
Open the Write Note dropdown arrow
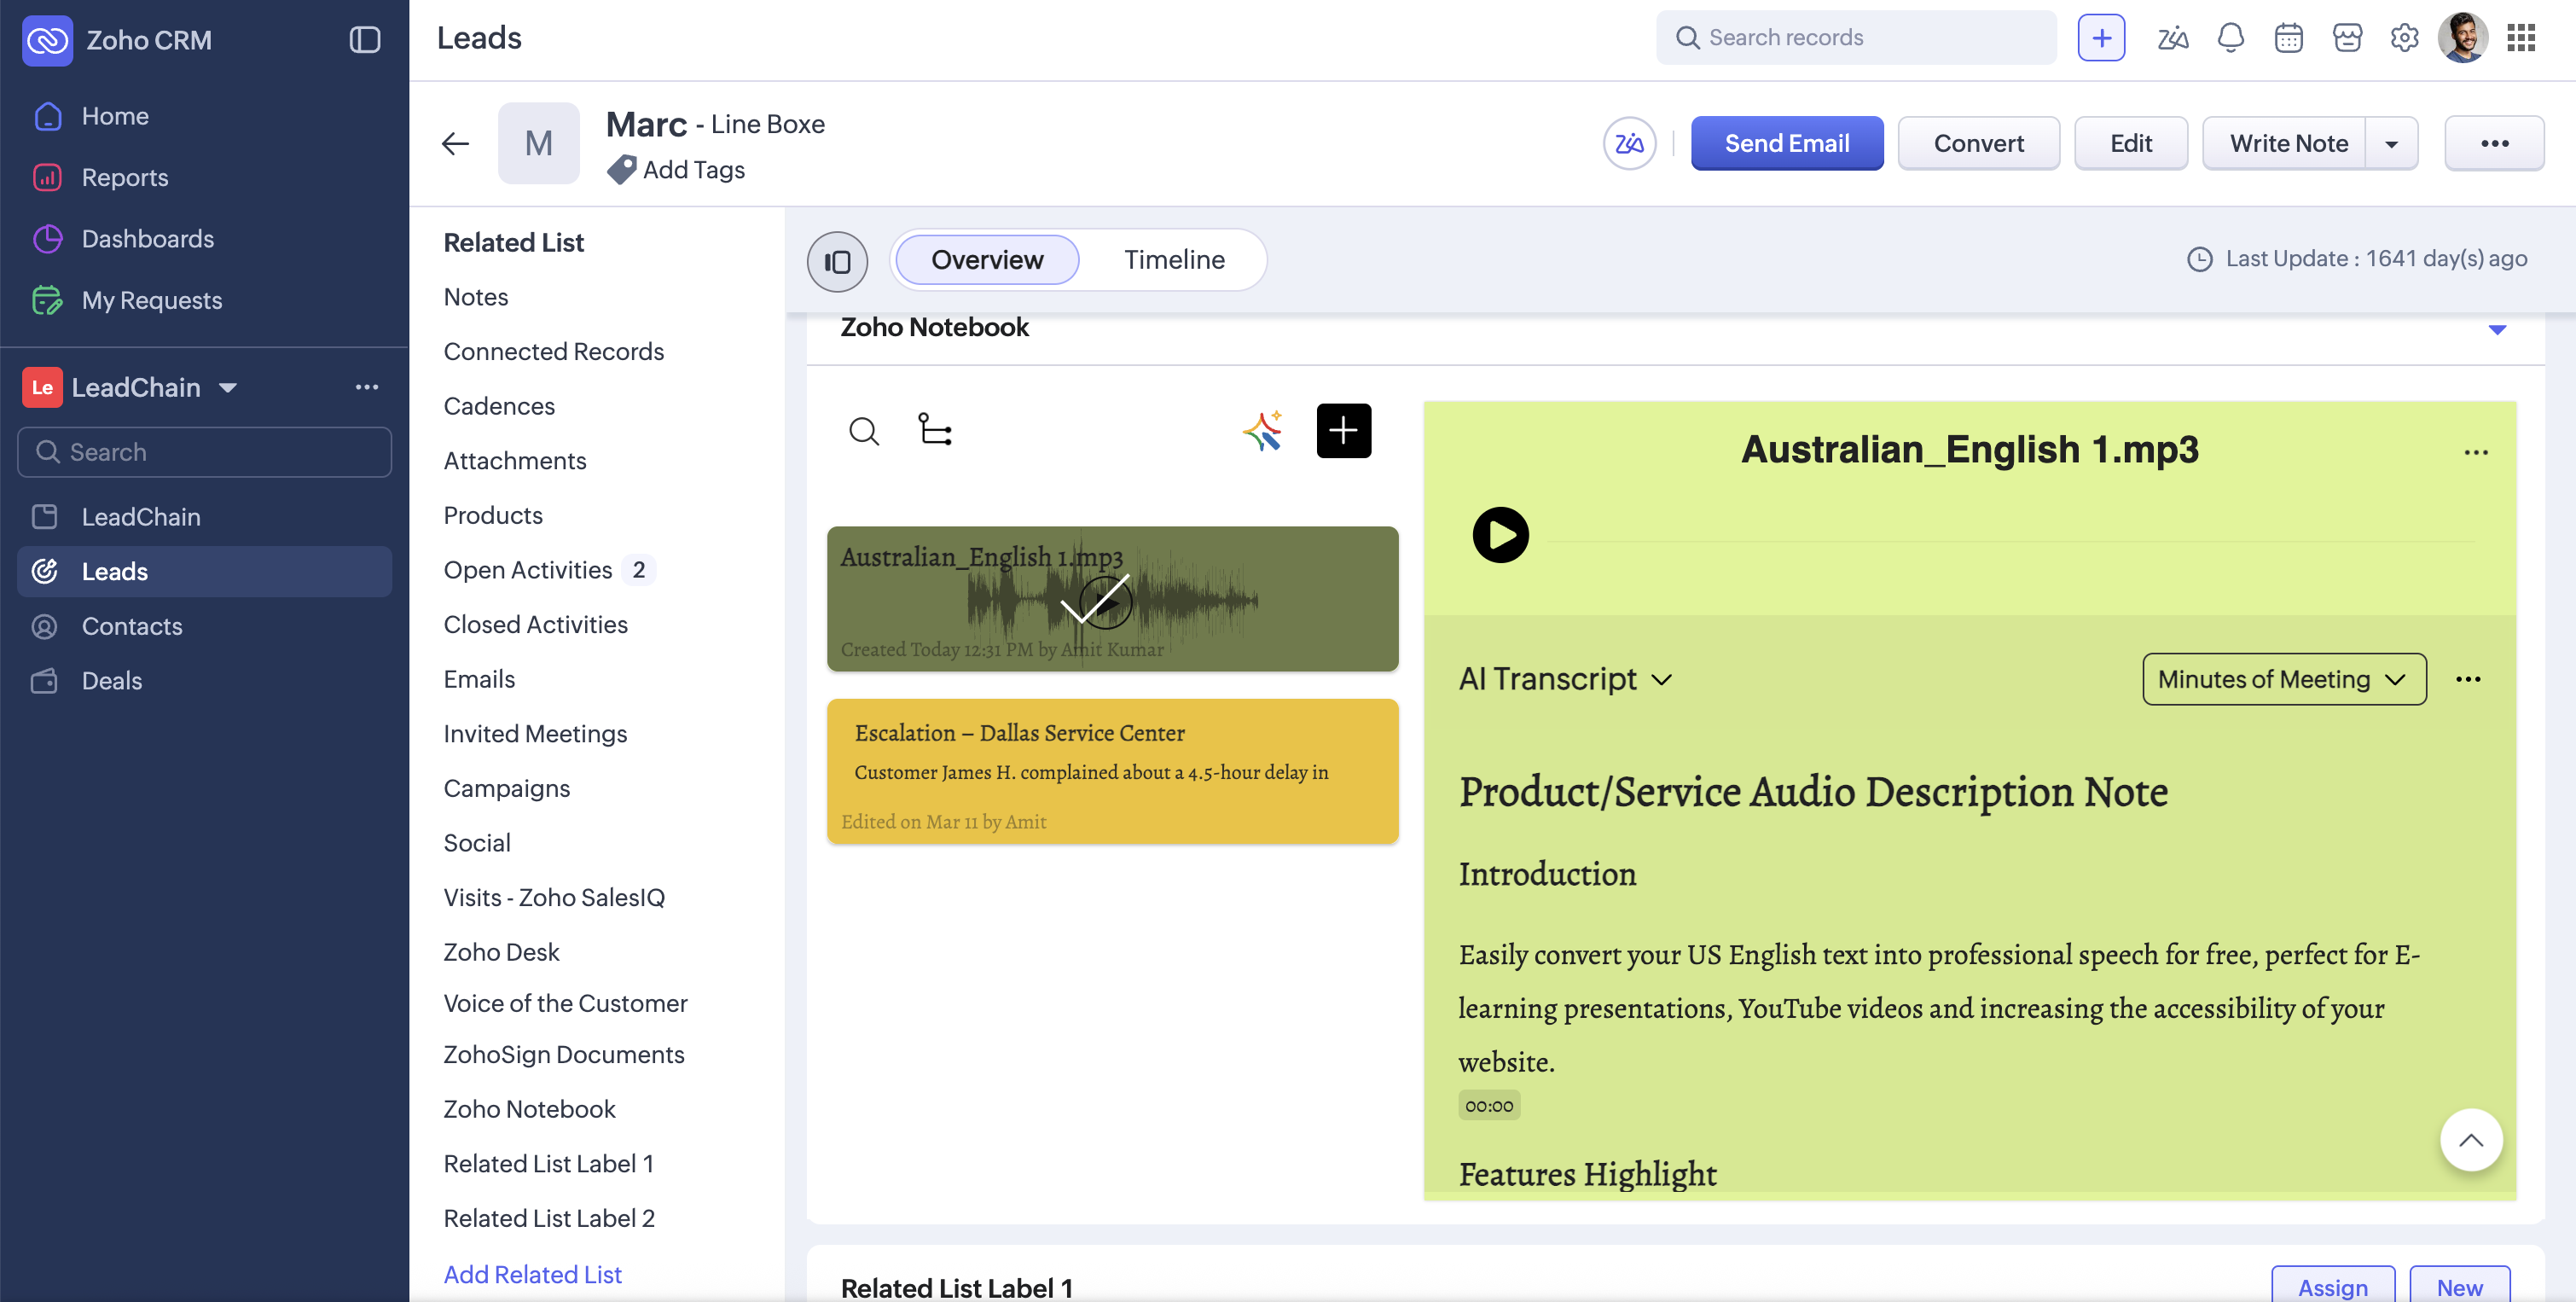tap(2391, 144)
